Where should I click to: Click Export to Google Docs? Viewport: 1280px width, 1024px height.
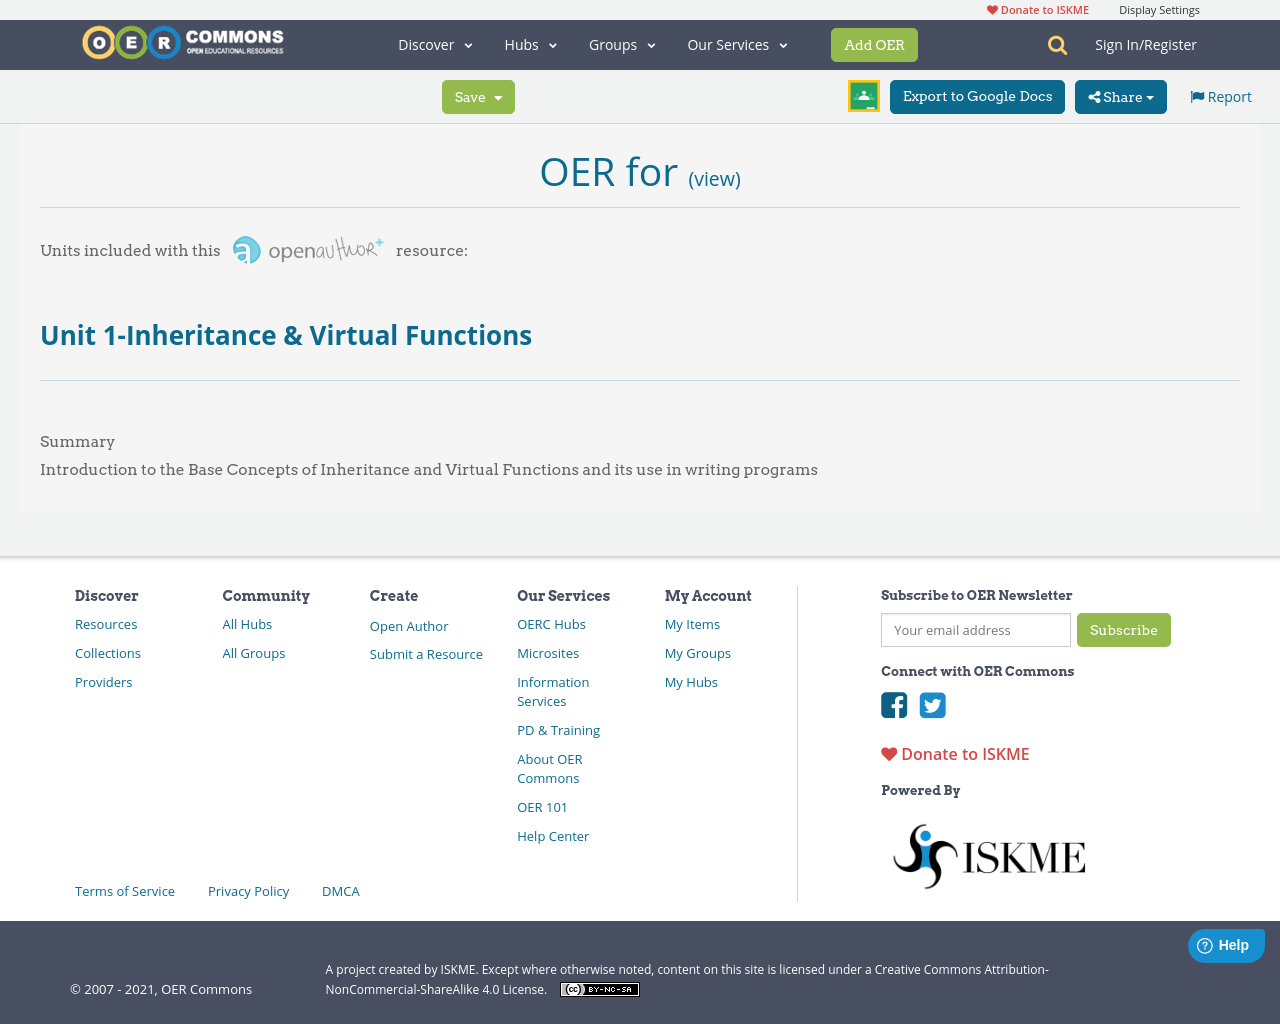977,96
